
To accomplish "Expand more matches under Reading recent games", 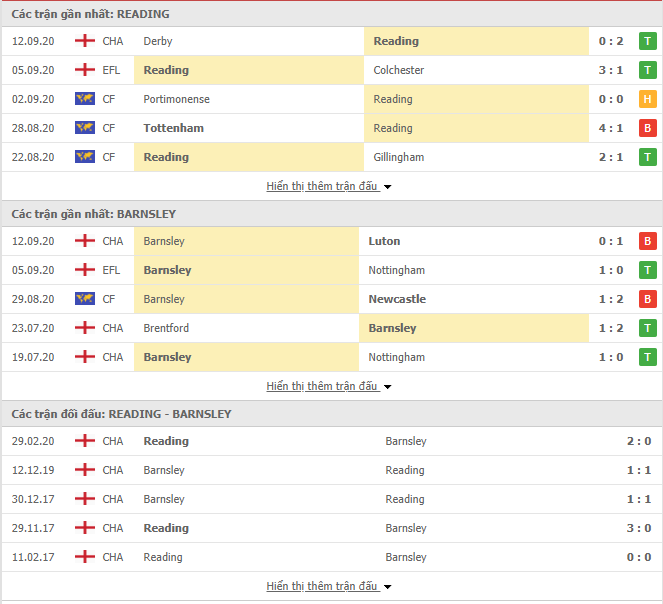I will 329,186.
